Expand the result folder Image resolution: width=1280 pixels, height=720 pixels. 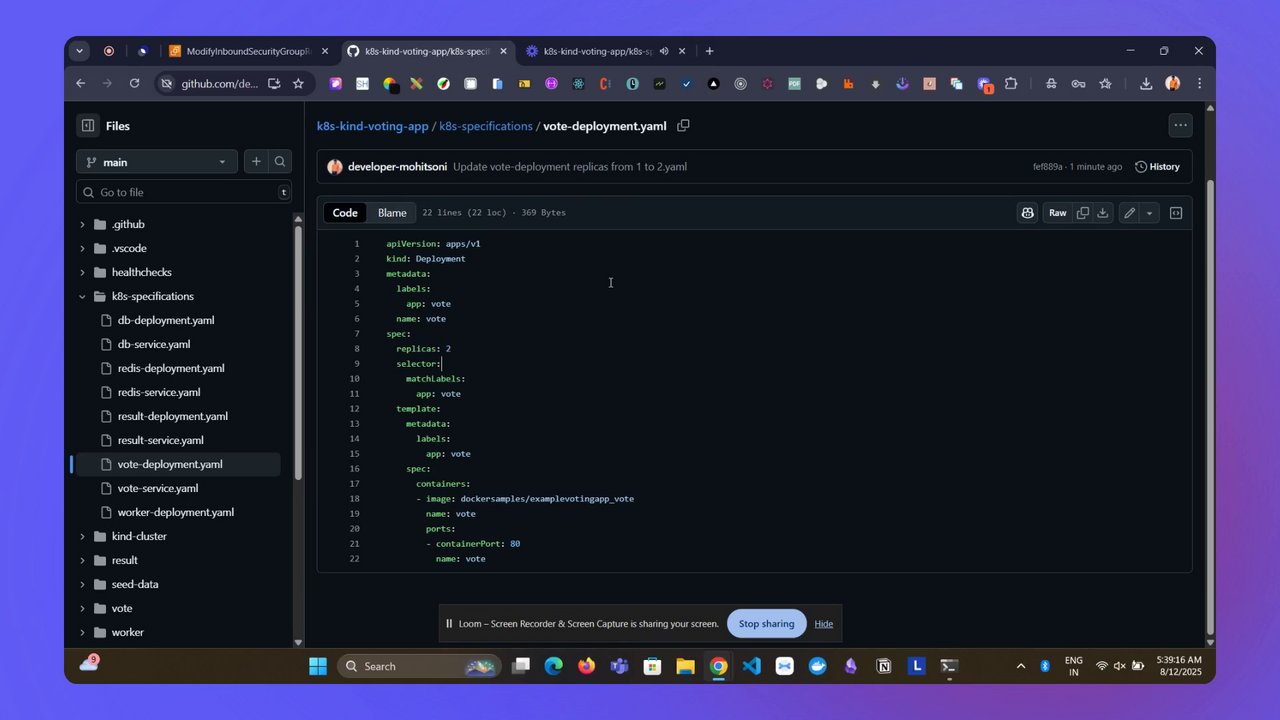tap(82, 560)
